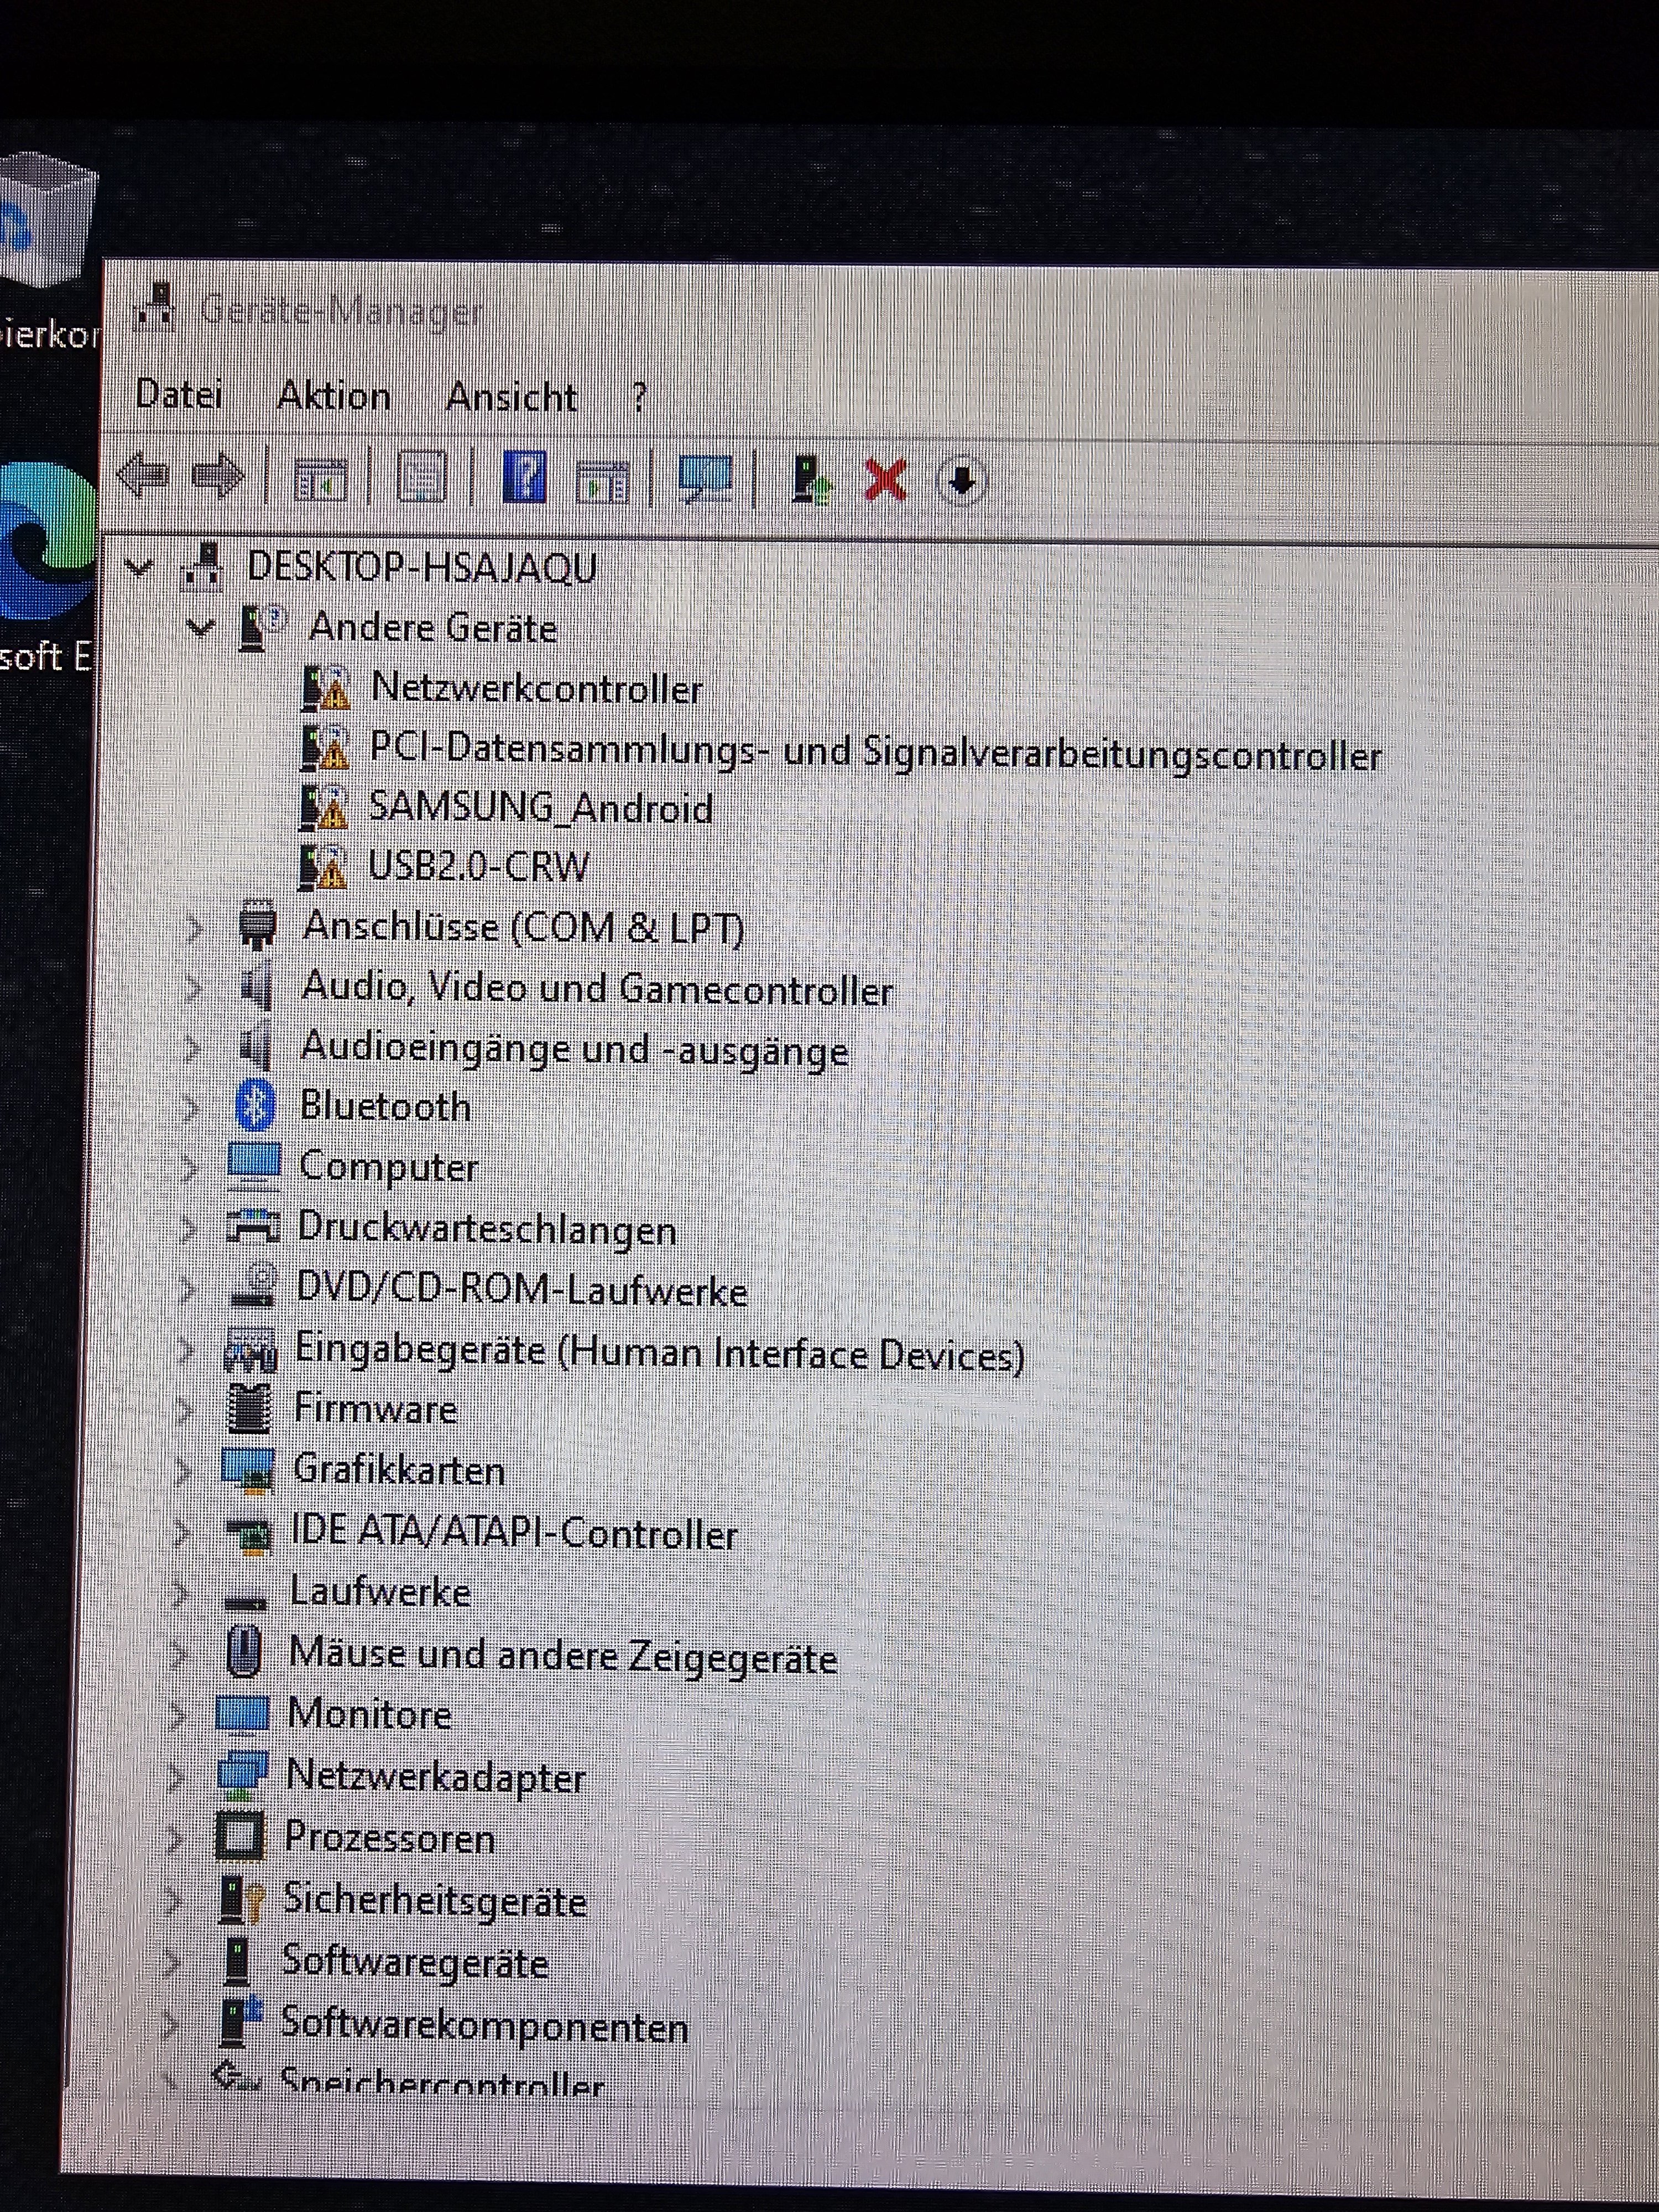Click the properties sheet toolbar icon

422,478
